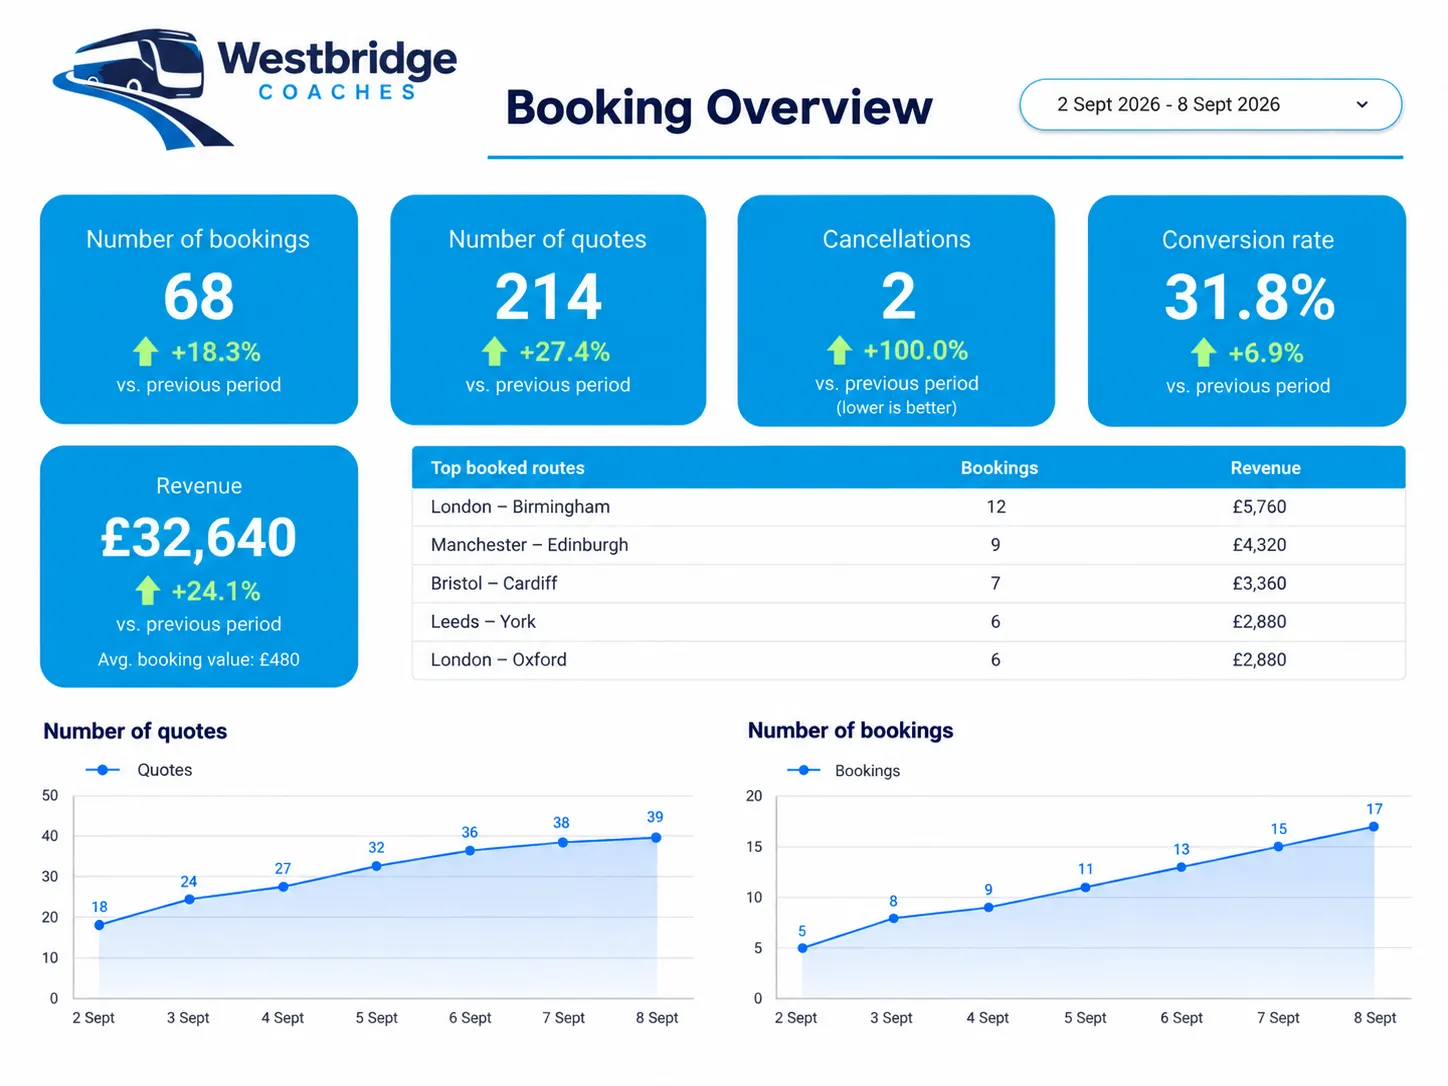Image resolution: width=1448 pixels, height=1086 pixels.
Task: Click the quotes chart point labeled 38
Action: coord(563,842)
